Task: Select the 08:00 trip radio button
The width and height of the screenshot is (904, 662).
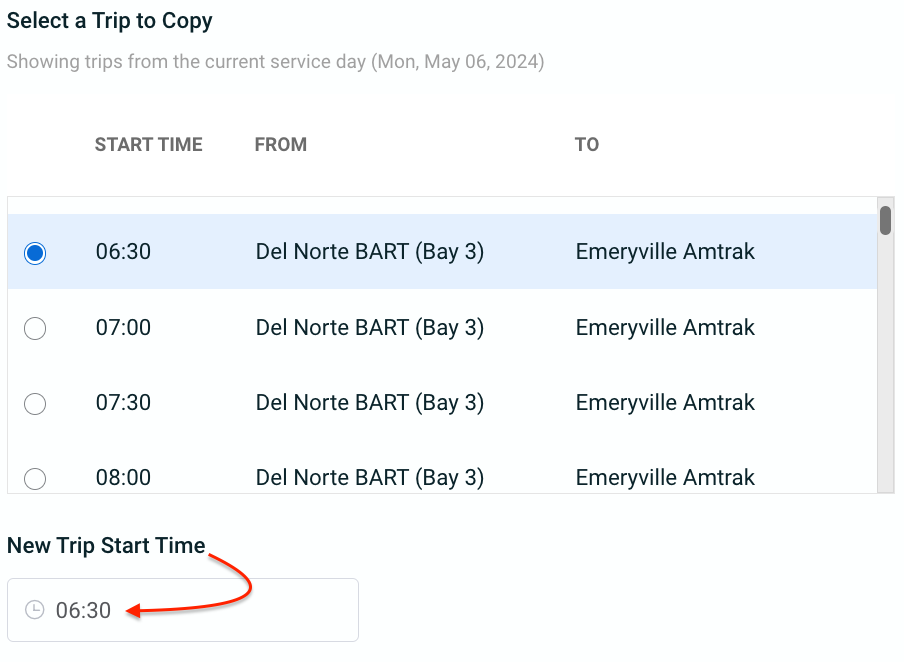Action: coord(35,478)
